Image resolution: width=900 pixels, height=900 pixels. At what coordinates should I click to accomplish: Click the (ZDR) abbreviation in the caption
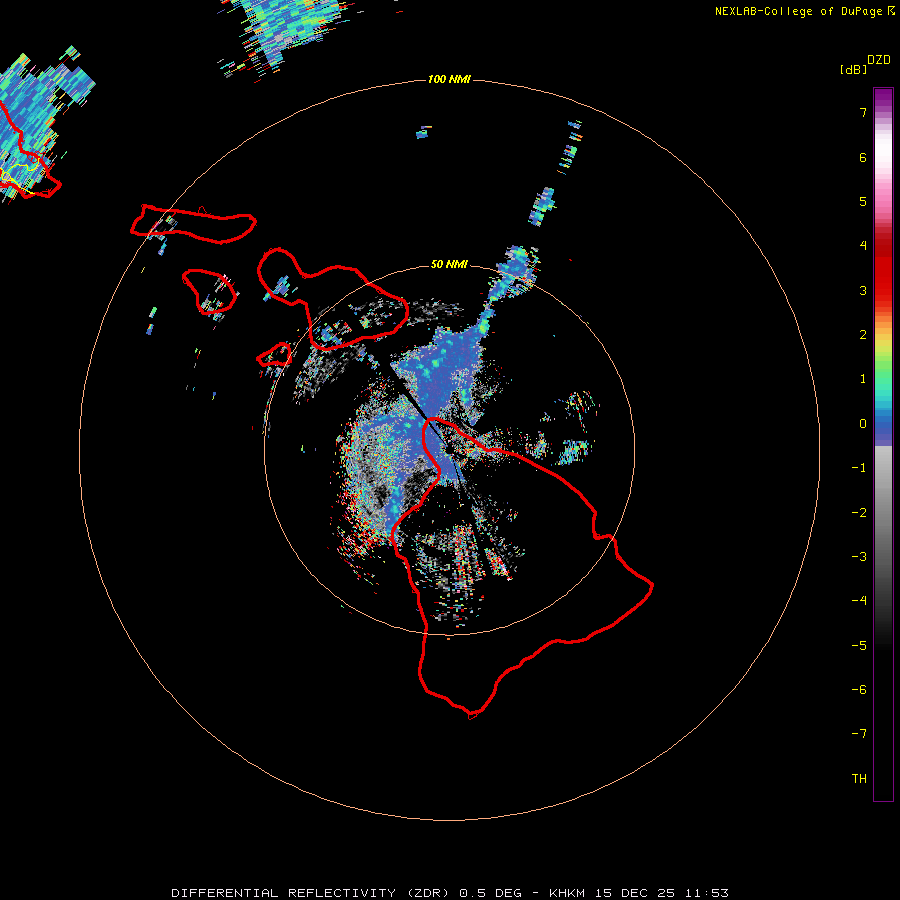(428, 893)
